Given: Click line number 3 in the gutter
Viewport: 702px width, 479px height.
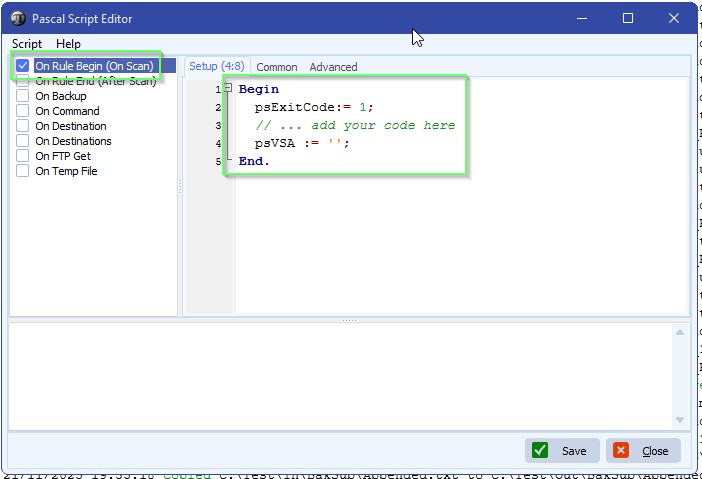Looking at the screenshot, I should coord(218,126).
